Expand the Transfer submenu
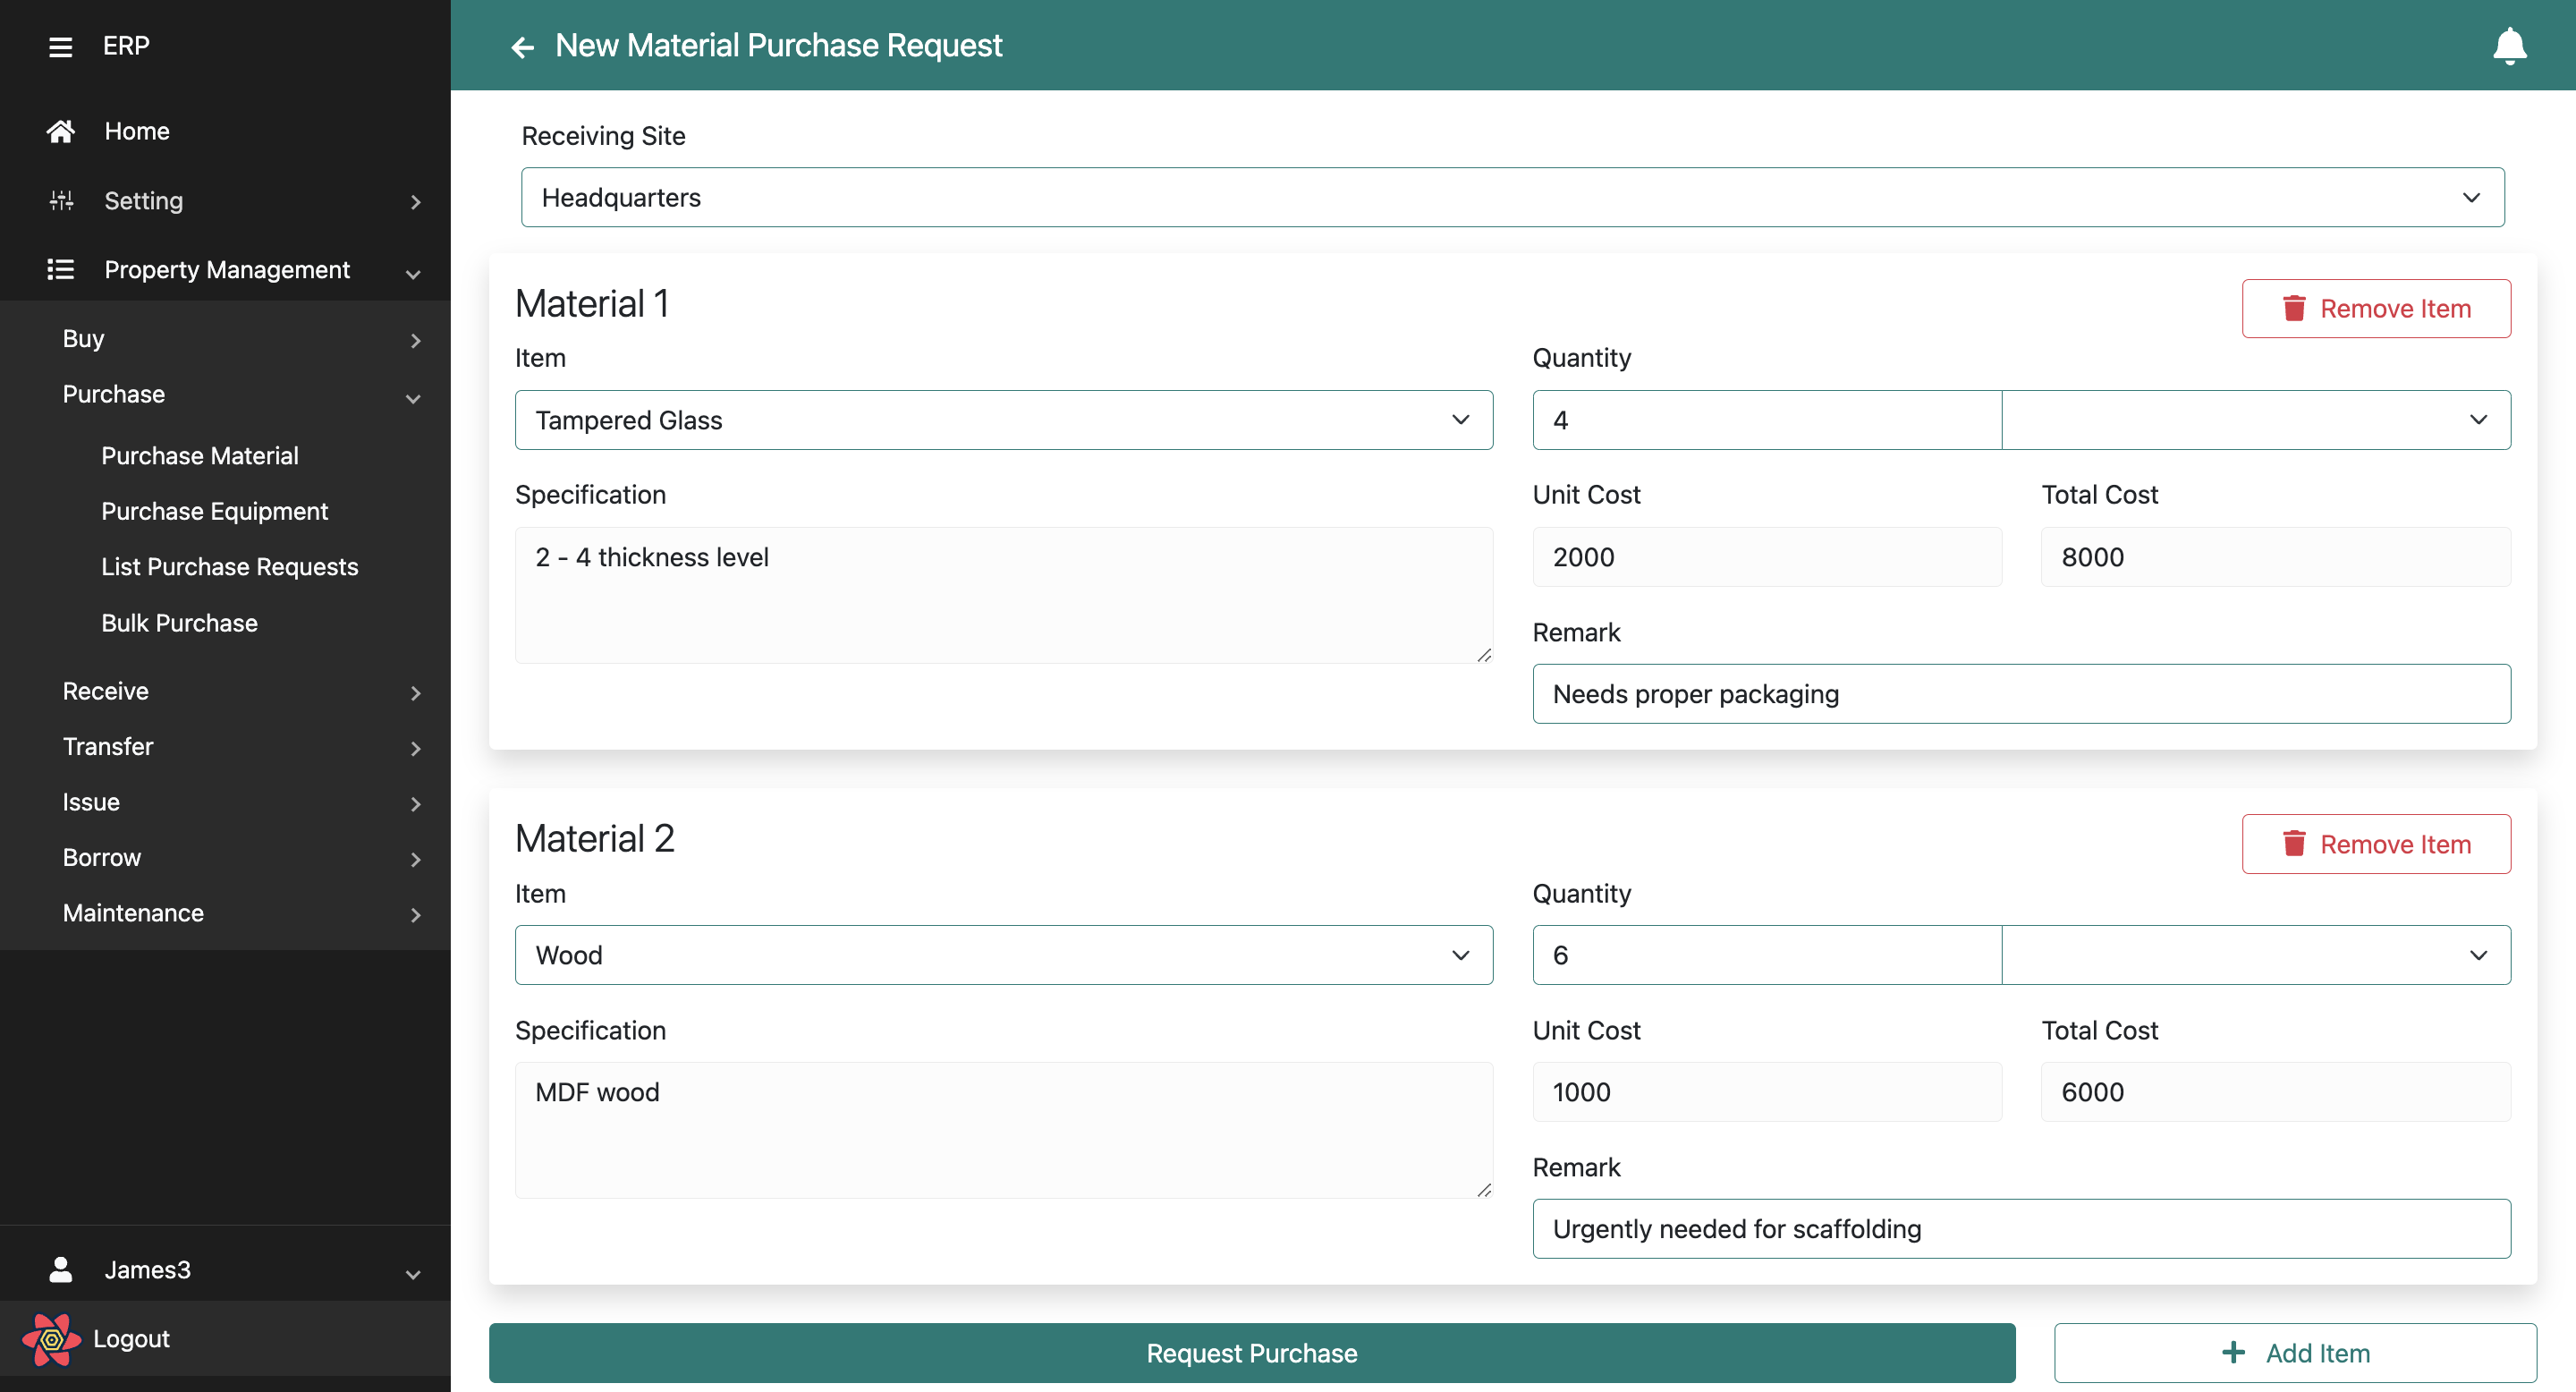Image resolution: width=2576 pixels, height=1392 pixels. coord(415,749)
